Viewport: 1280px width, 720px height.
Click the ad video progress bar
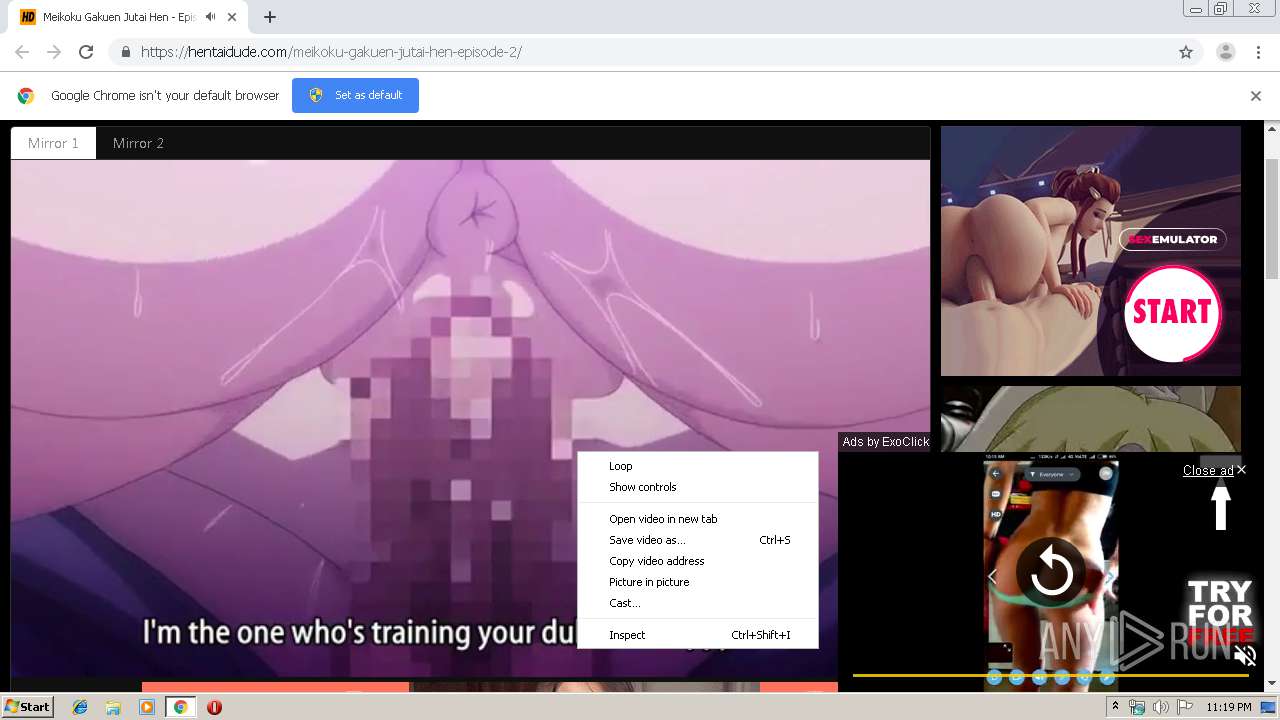tap(1050, 676)
